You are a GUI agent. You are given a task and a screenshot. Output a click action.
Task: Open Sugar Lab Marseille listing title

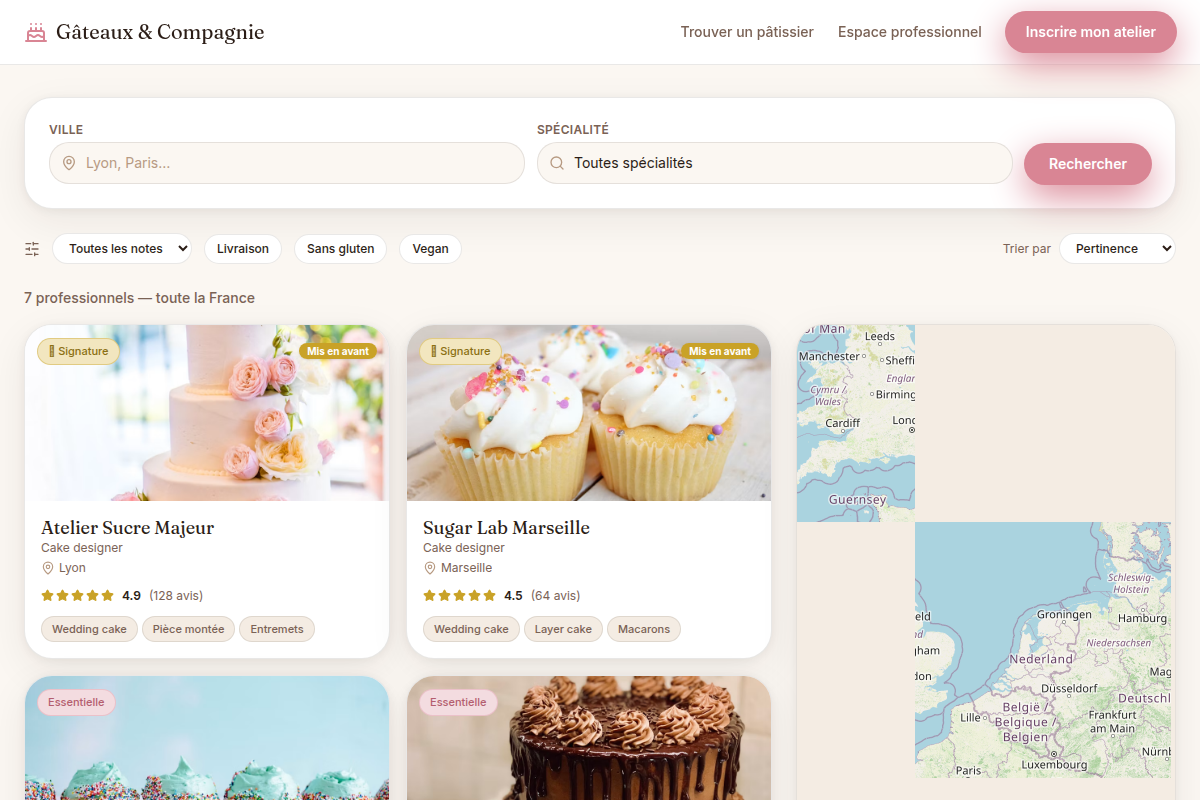[506, 528]
